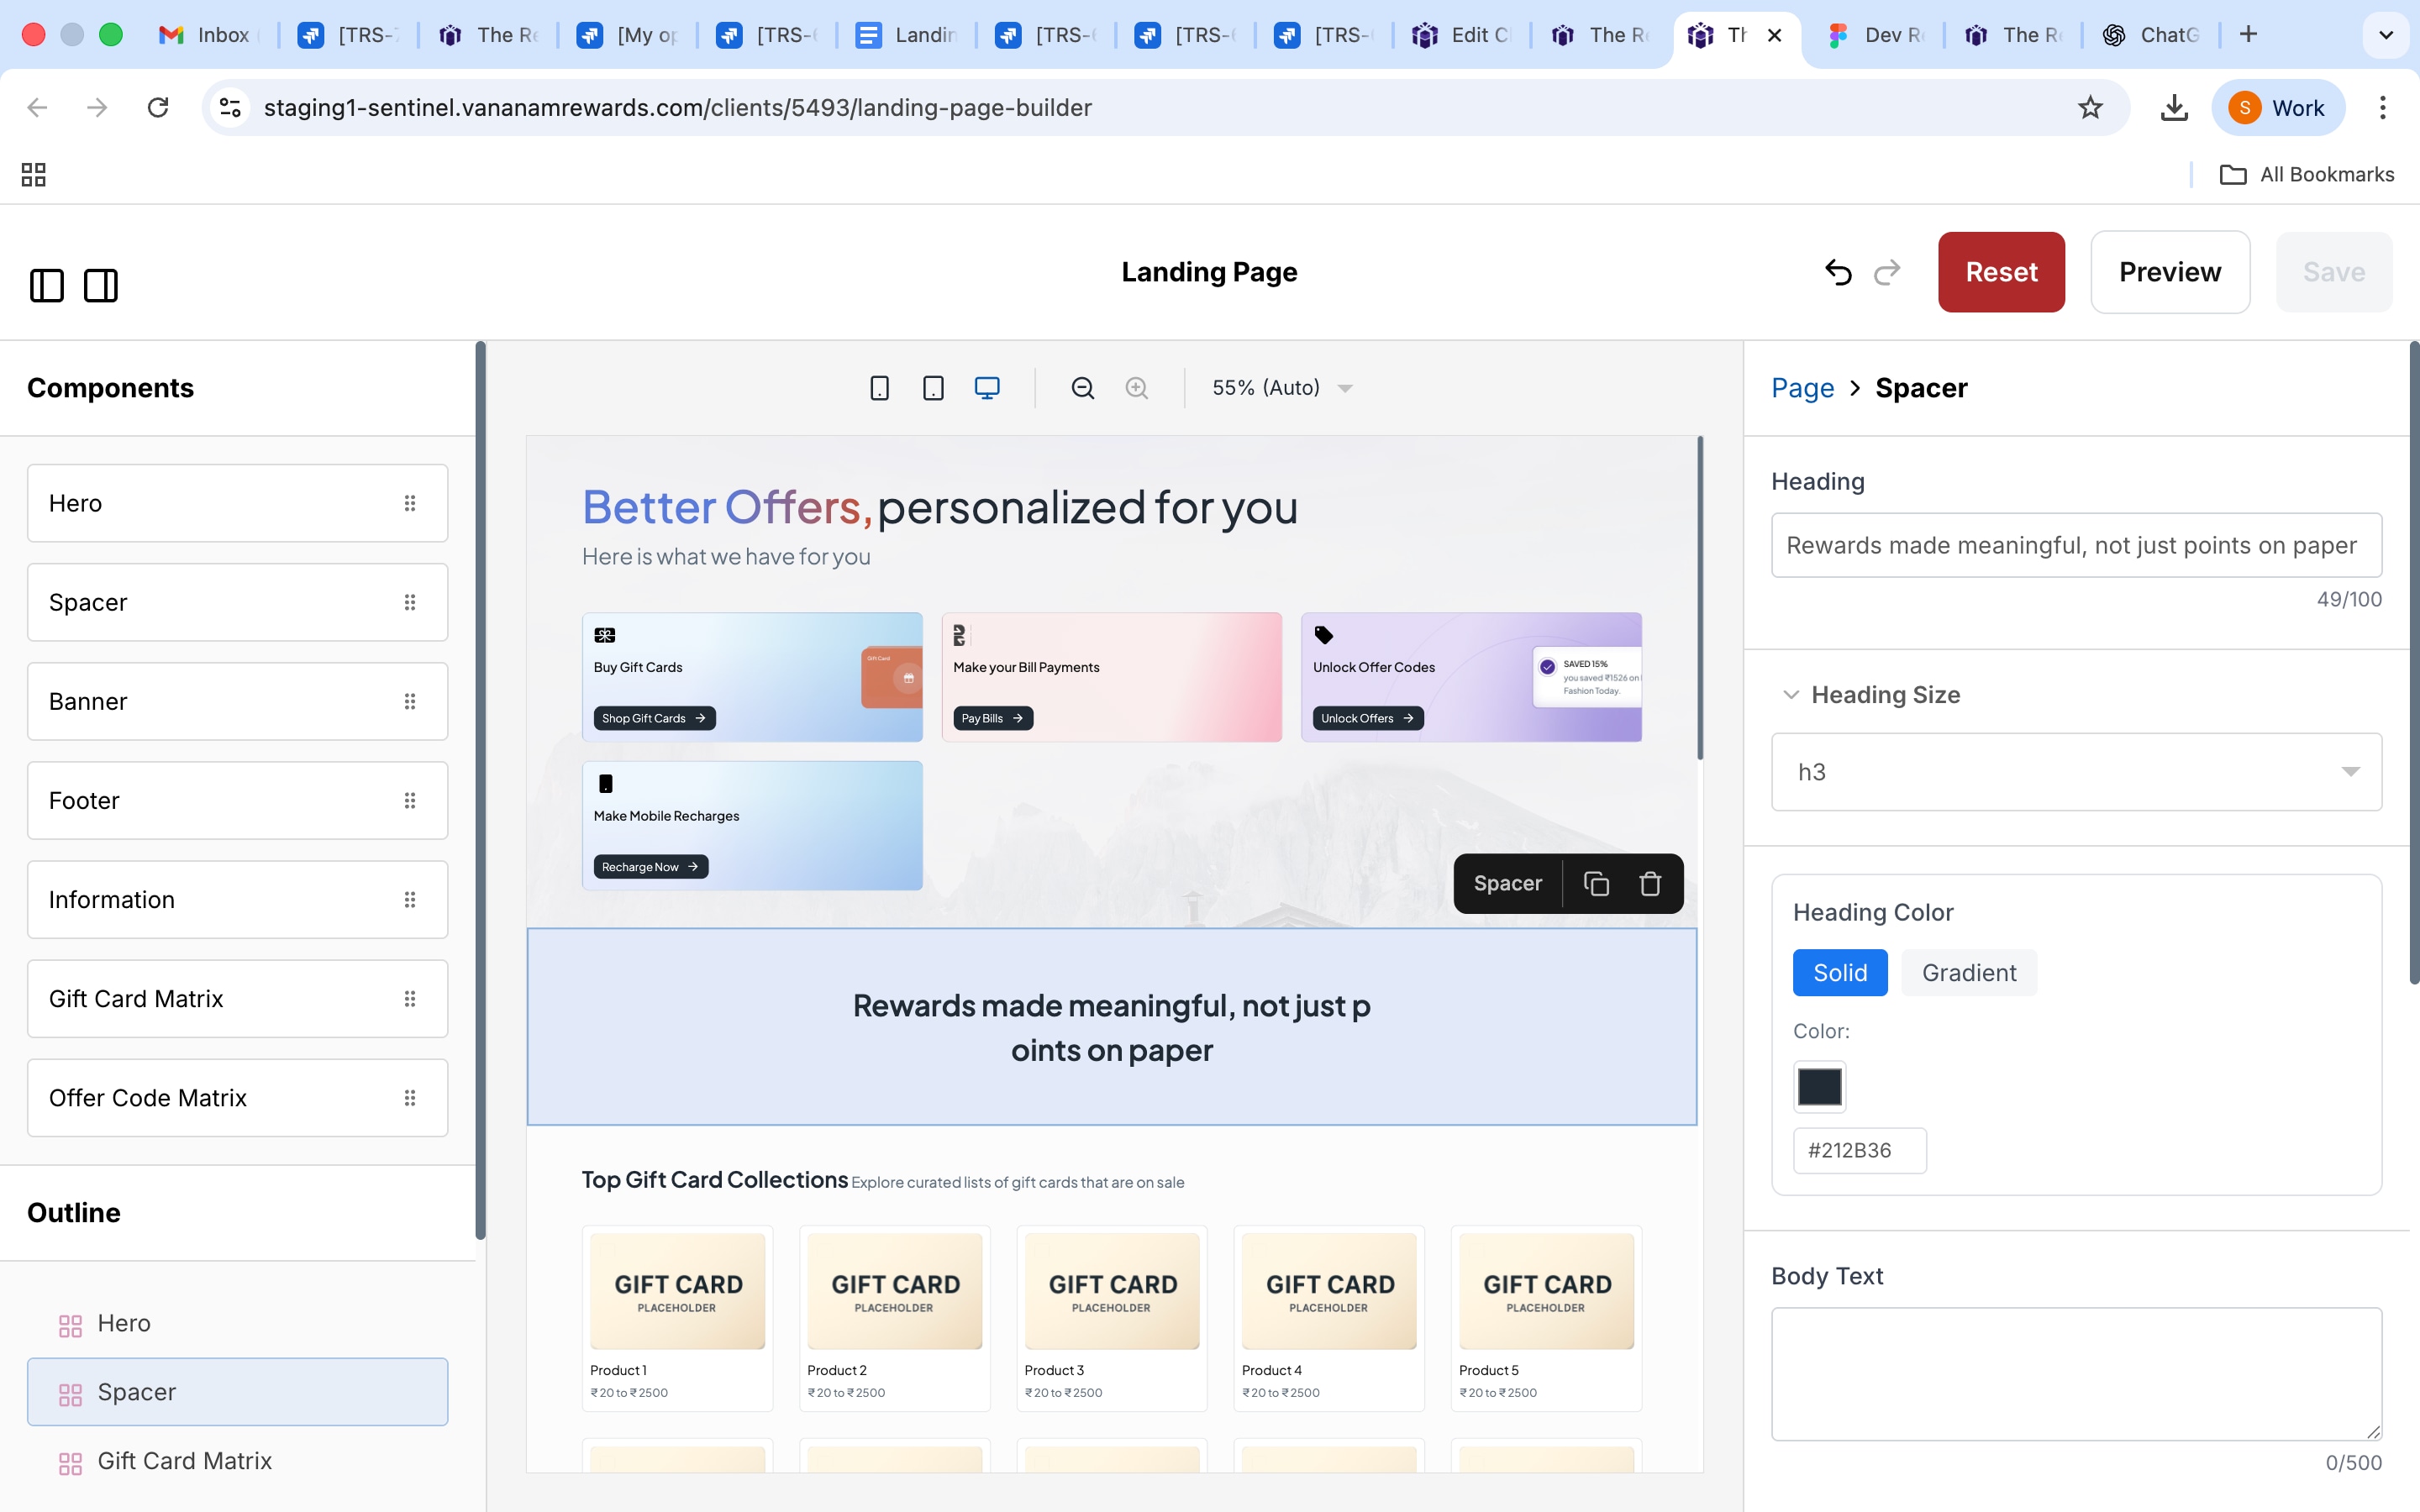Duplicate the Spacer component

tap(1597, 884)
